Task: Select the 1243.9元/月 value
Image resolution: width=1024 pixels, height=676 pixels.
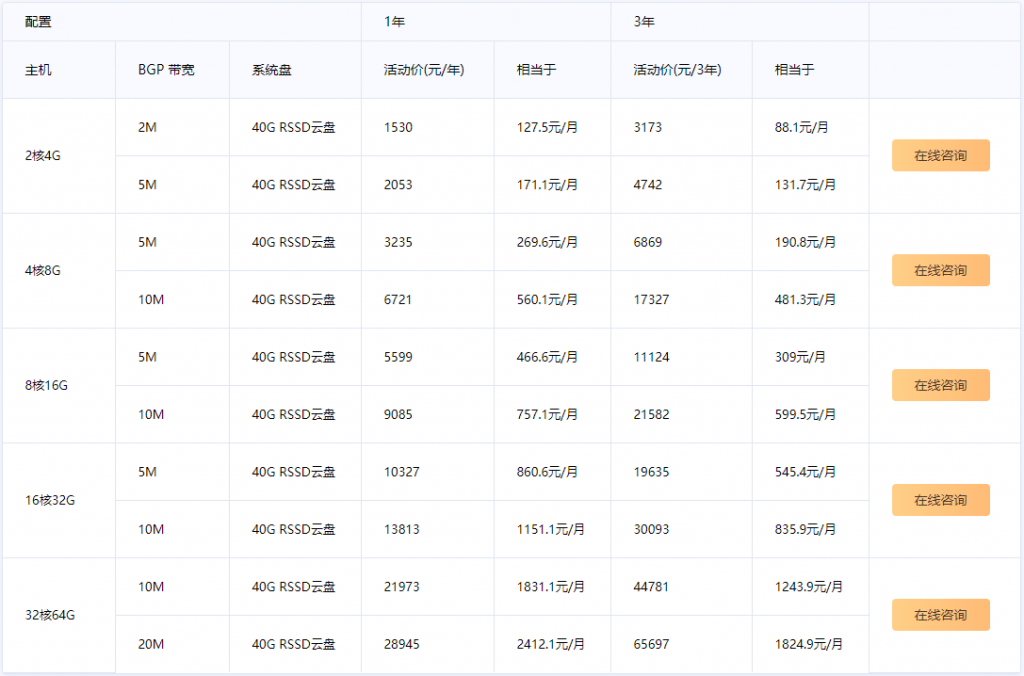Action: point(808,587)
